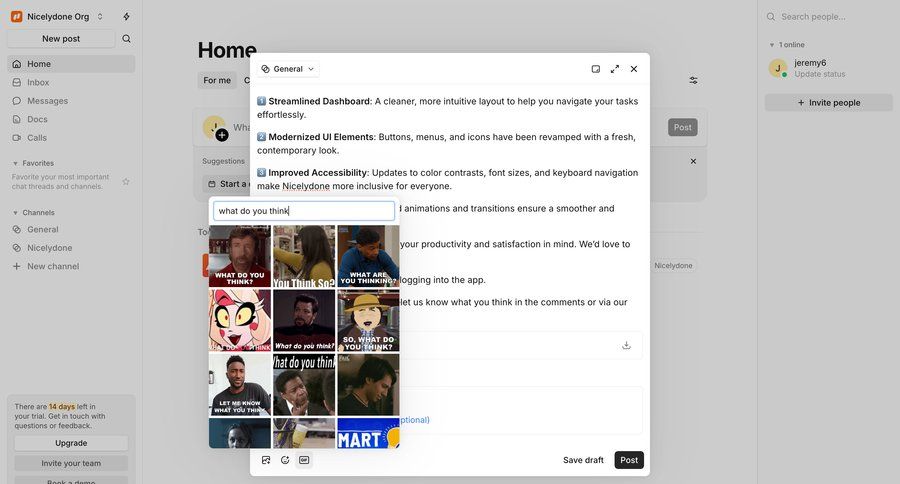Open Calls in the sidebar
Image resolution: width=900 pixels, height=484 pixels.
coord(71,137)
